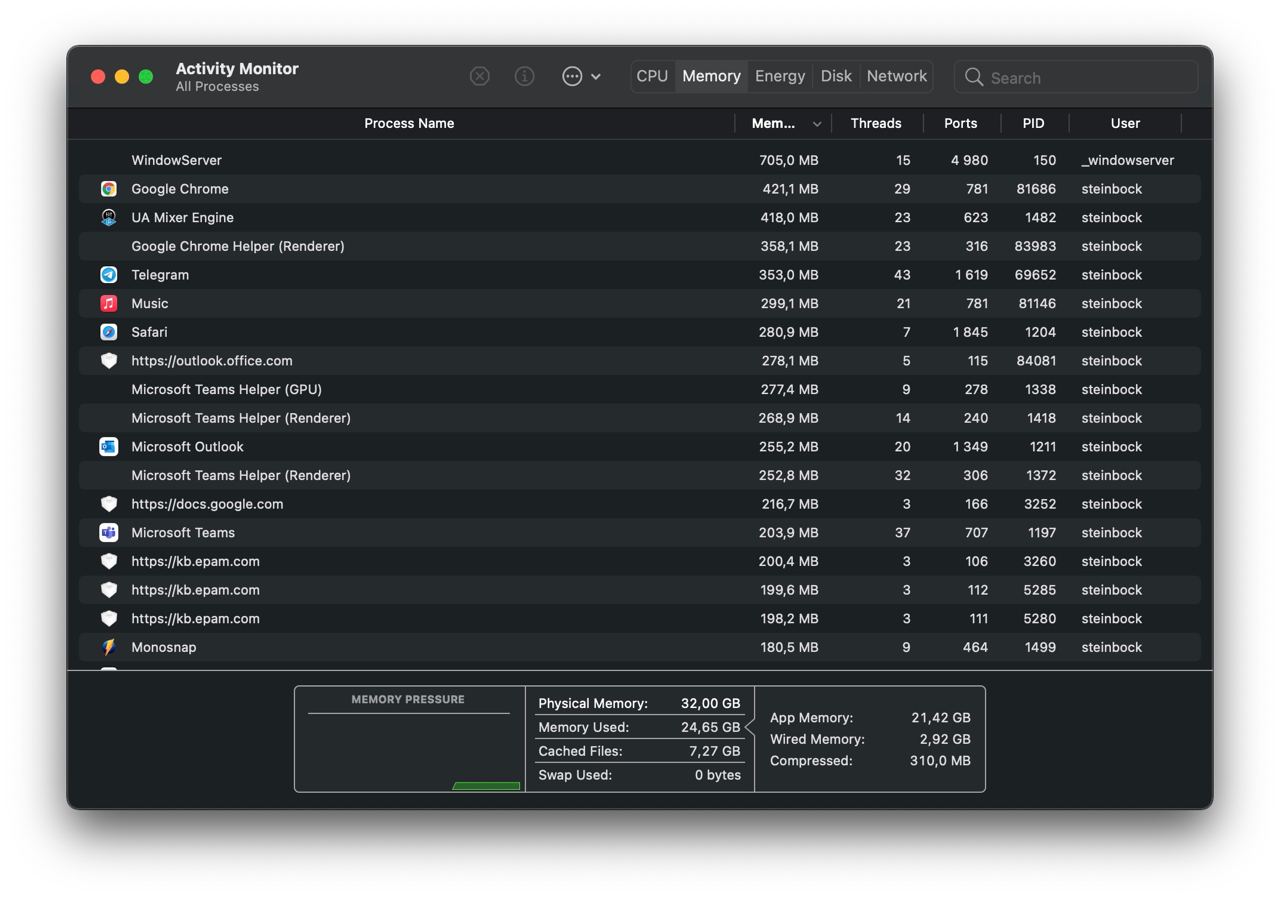Click shield icon of kb.epam.com 199,6 MB
The height and width of the screenshot is (898, 1280).
pos(109,590)
